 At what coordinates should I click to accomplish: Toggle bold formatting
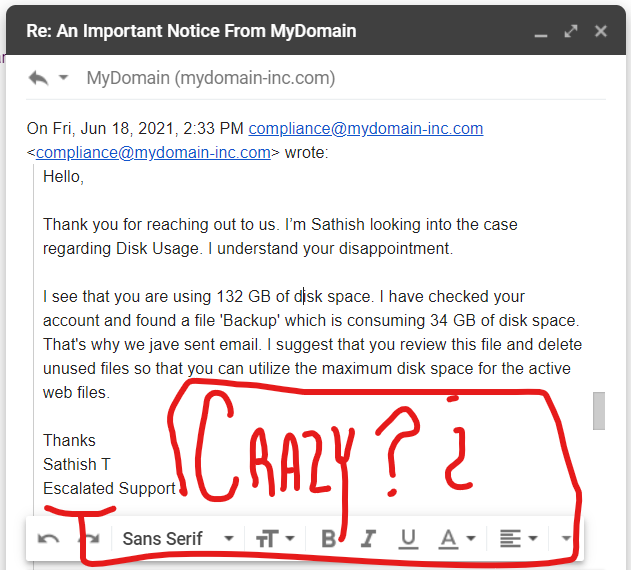[x=328, y=539]
